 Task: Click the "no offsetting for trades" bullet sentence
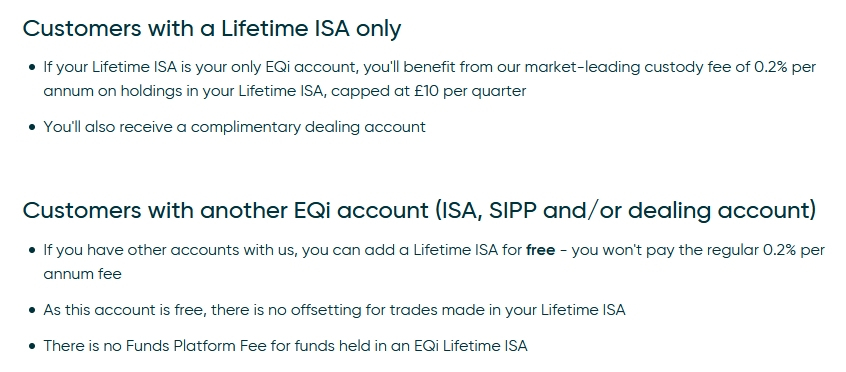tap(335, 310)
